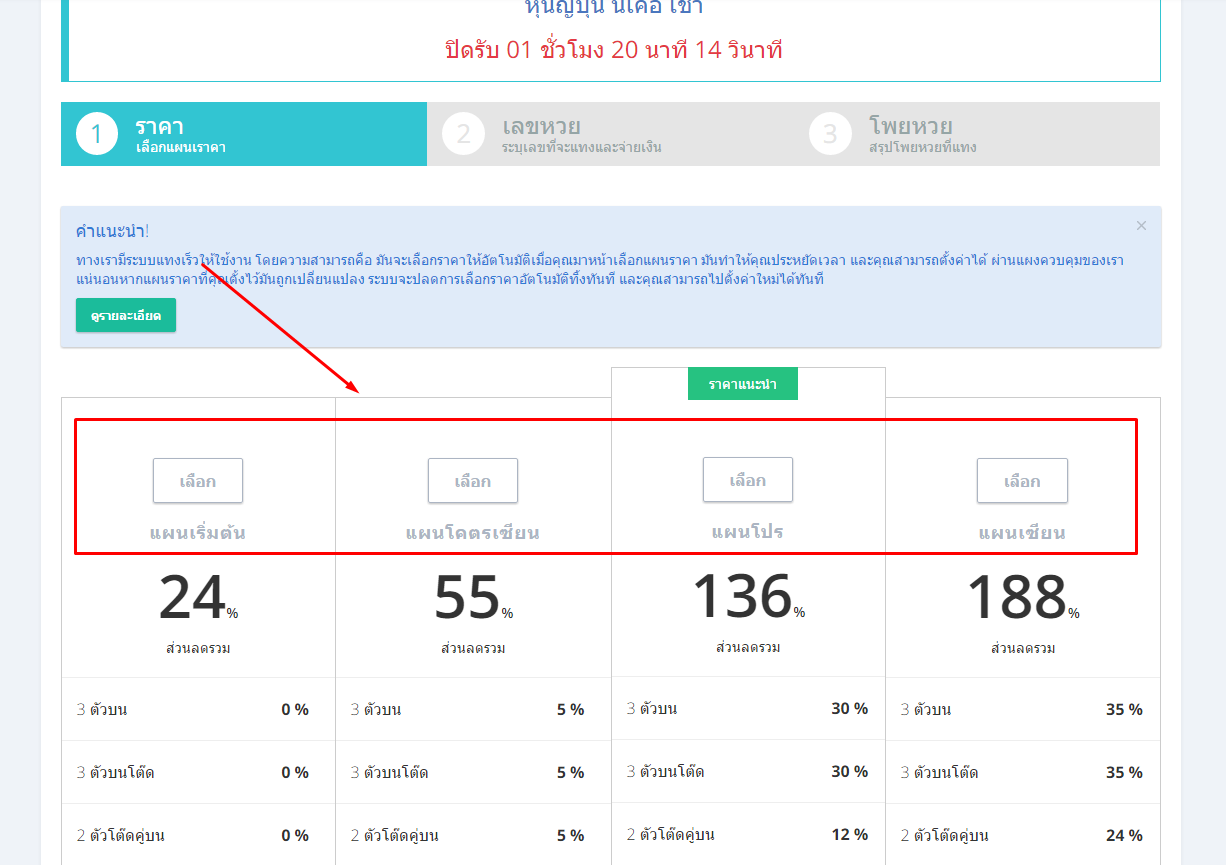This screenshot has width=1226, height=865.
Task: Click the step 1 number circle
Action: pos(97,134)
